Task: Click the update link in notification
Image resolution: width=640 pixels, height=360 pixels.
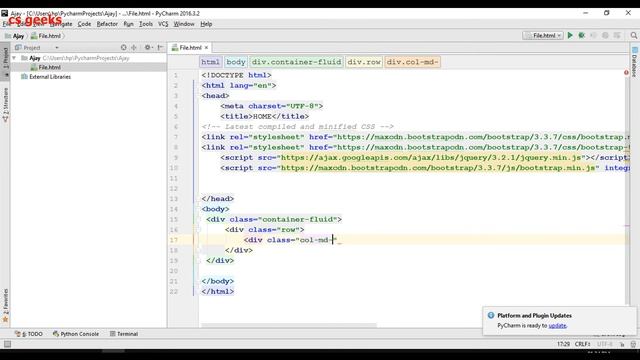Action: (558, 326)
